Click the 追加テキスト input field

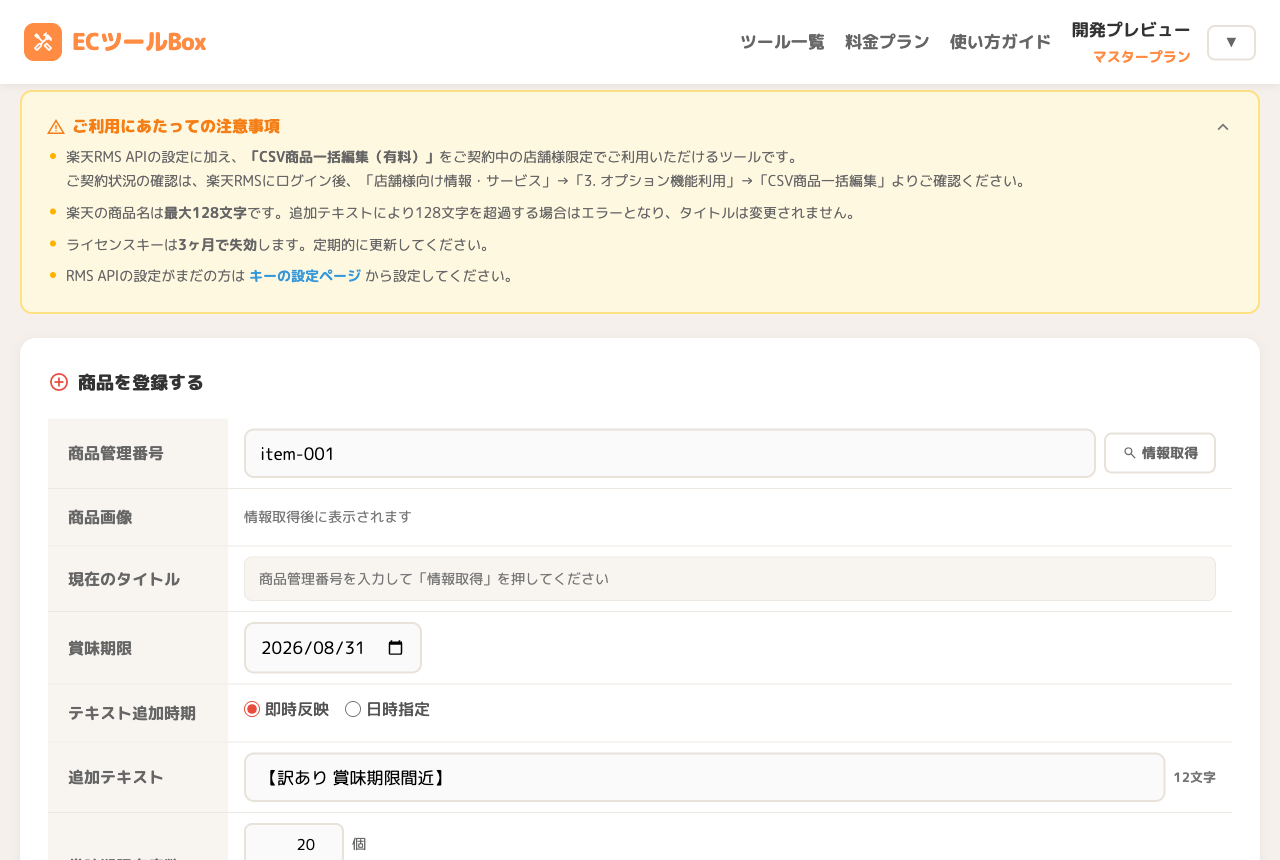(x=705, y=777)
